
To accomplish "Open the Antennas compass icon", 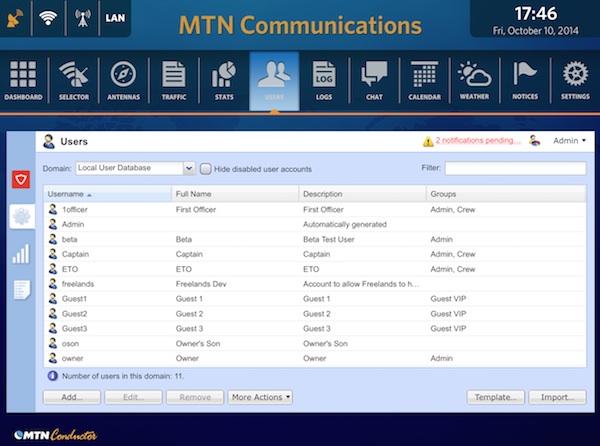I will pyautogui.click(x=123, y=80).
